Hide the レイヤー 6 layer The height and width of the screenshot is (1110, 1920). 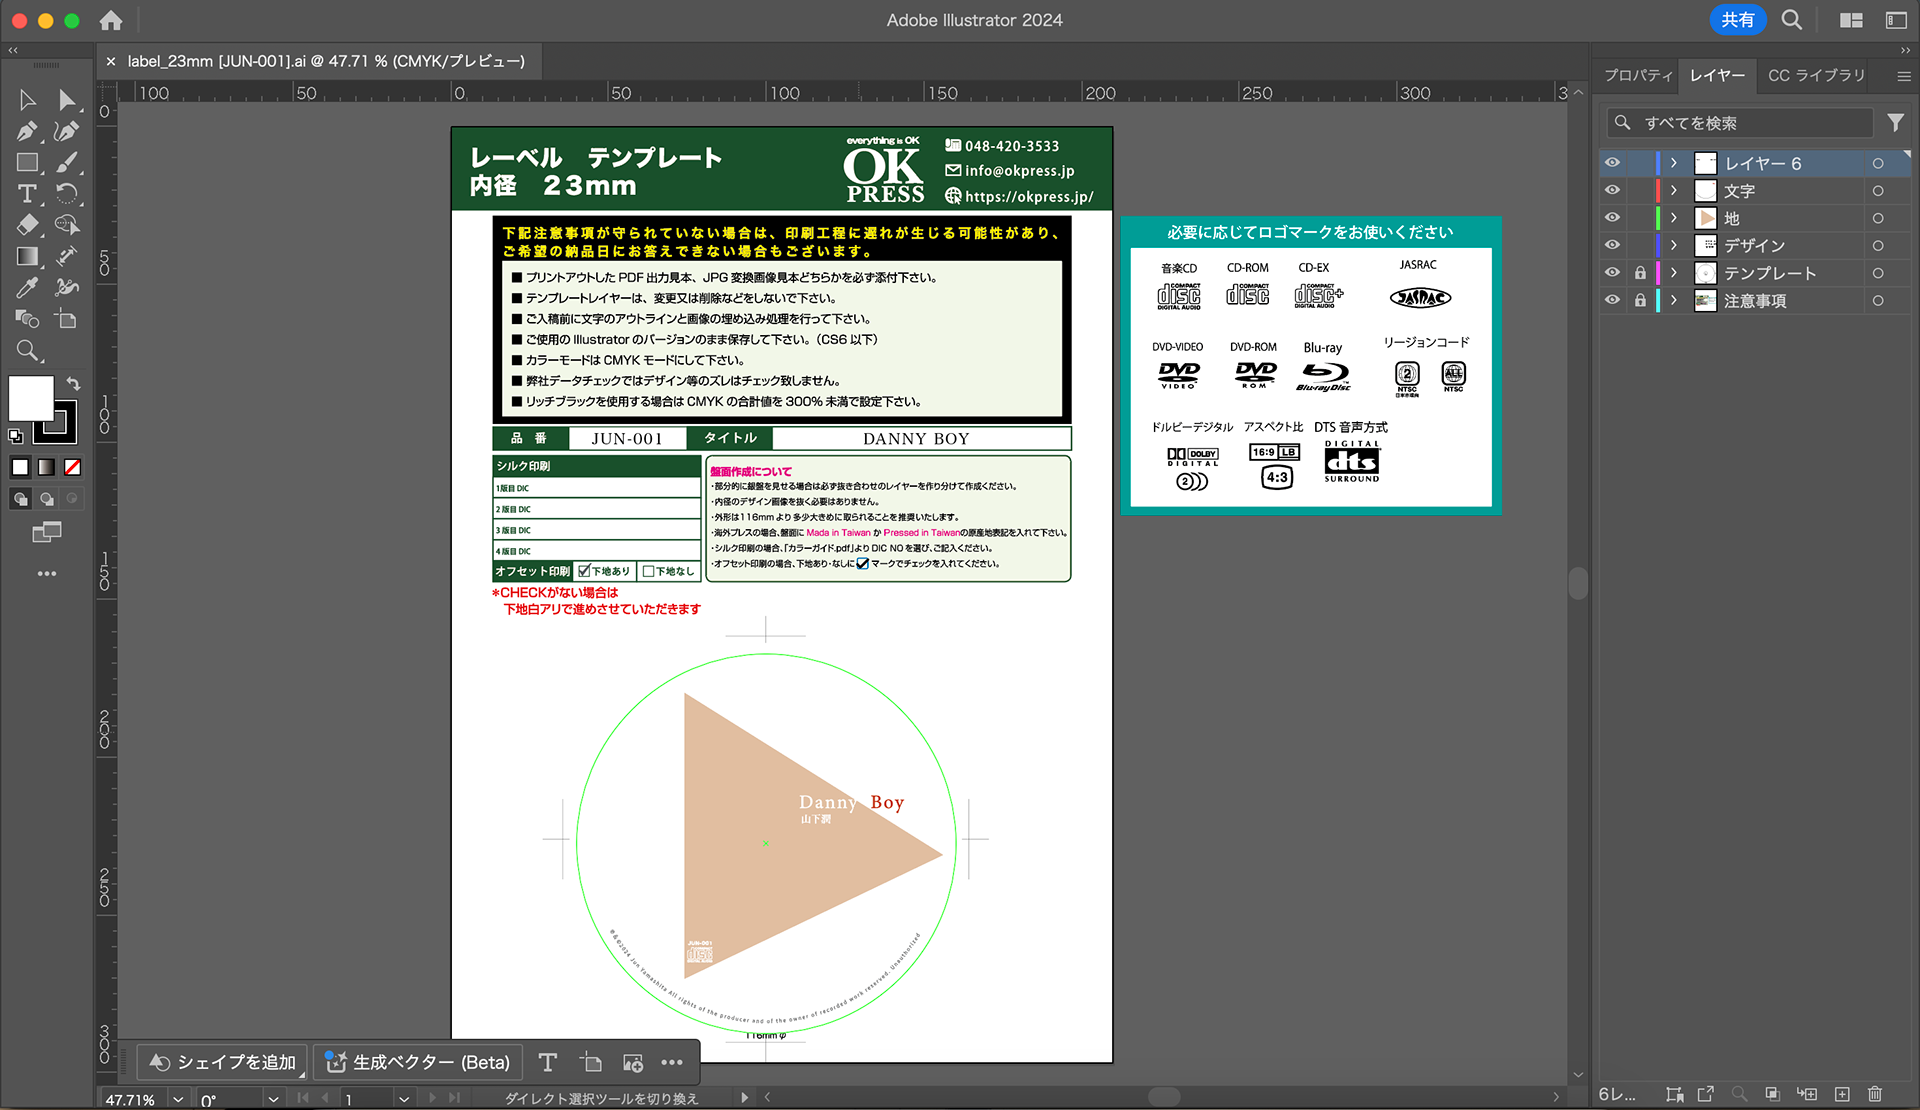click(x=1612, y=163)
